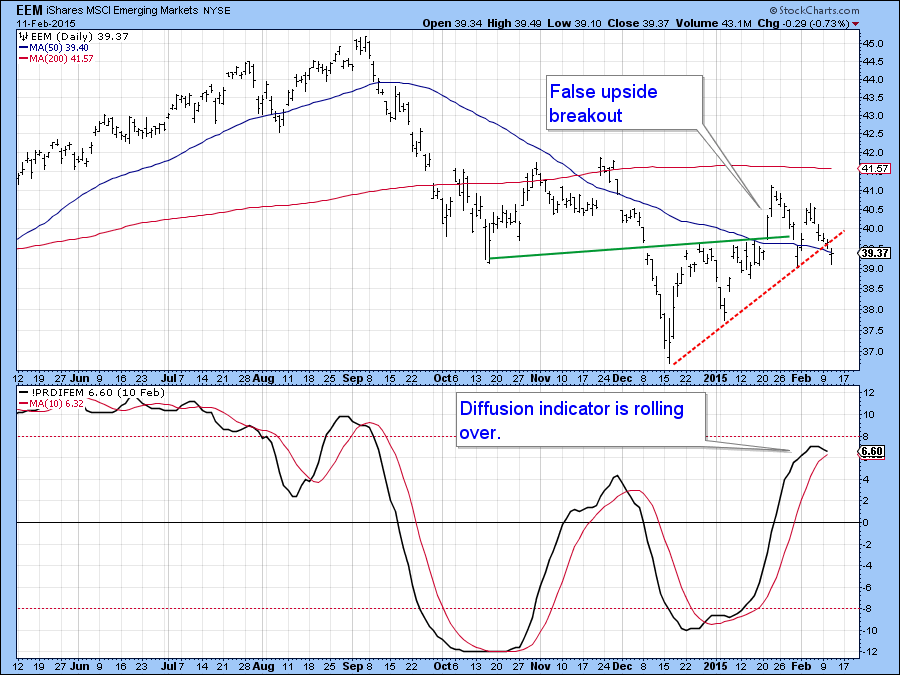Select the iShares MSCI Emerging Markets name
Image resolution: width=900 pixels, height=675 pixels.
click(x=122, y=10)
